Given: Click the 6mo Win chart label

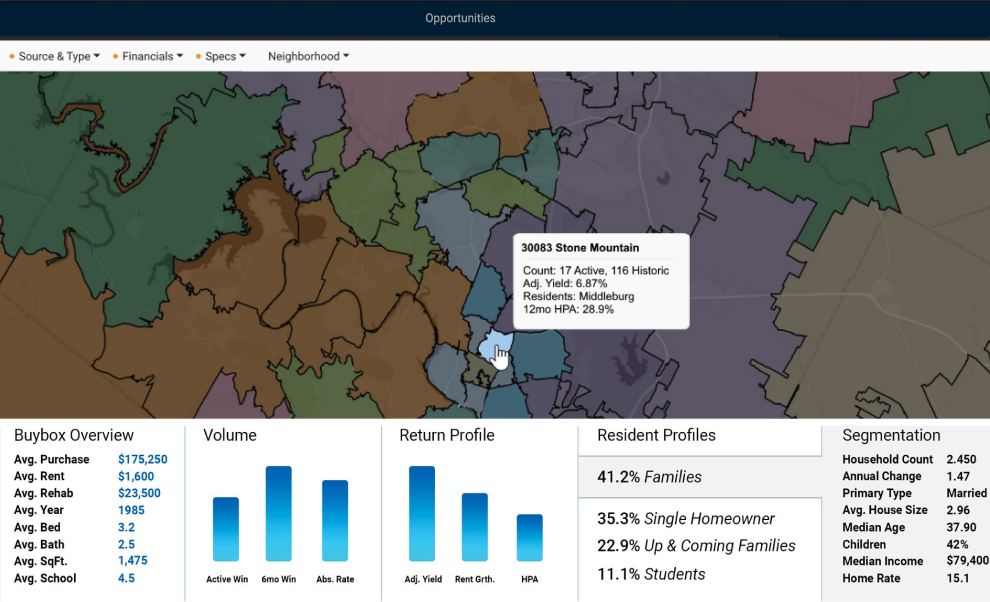Looking at the screenshot, I should click(278, 579).
